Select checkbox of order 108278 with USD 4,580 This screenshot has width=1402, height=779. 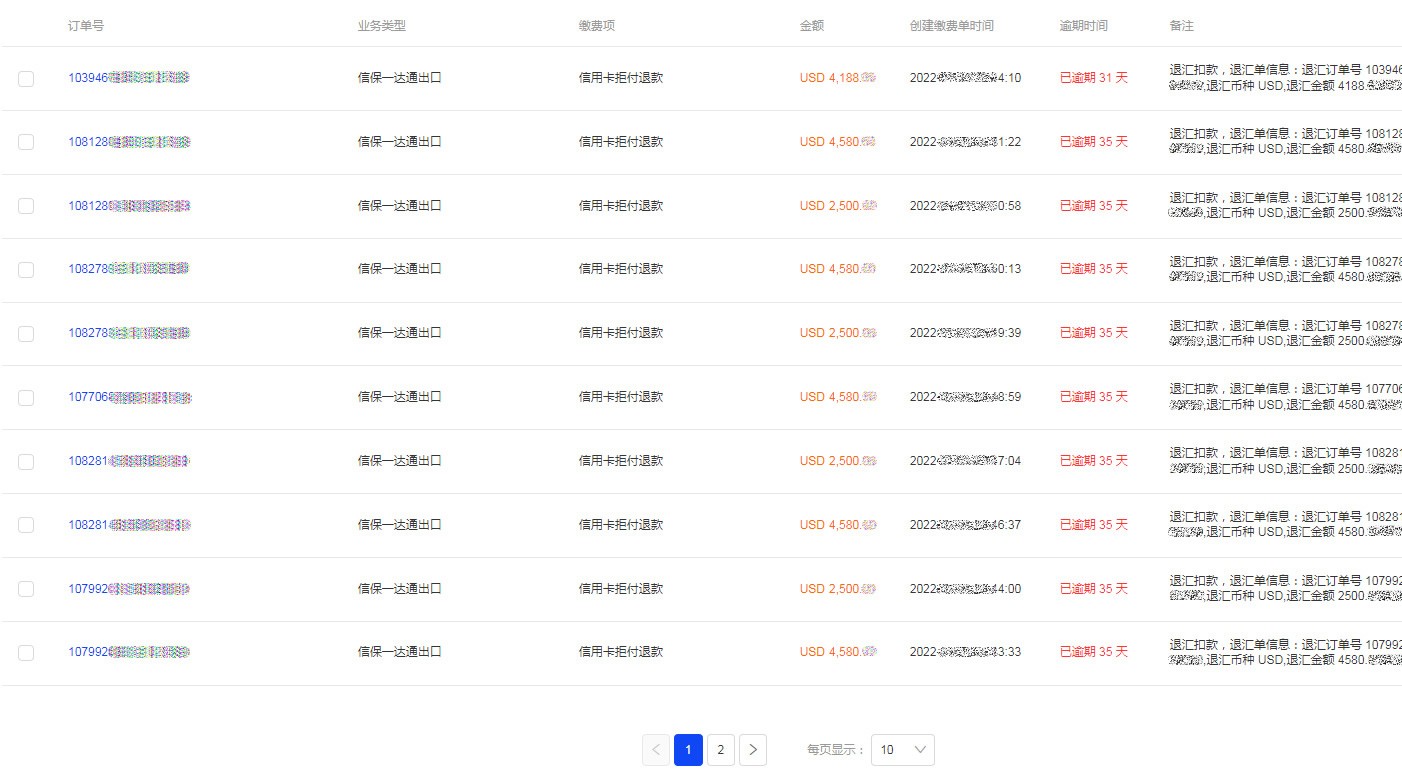26,270
